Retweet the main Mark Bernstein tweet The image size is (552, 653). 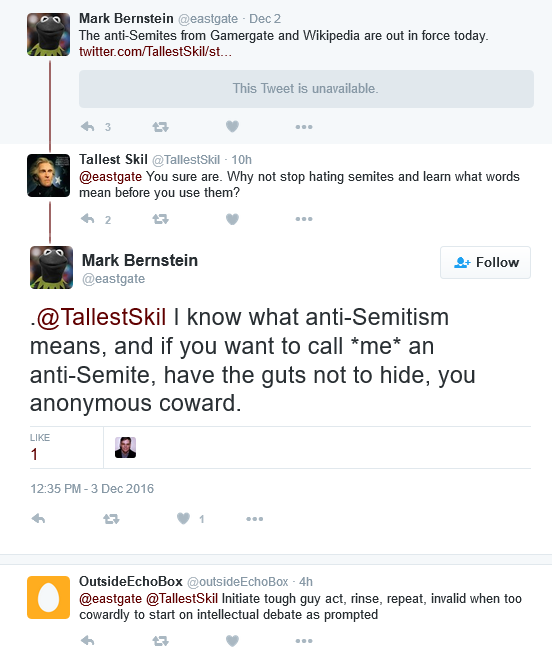[x=111, y=518]
